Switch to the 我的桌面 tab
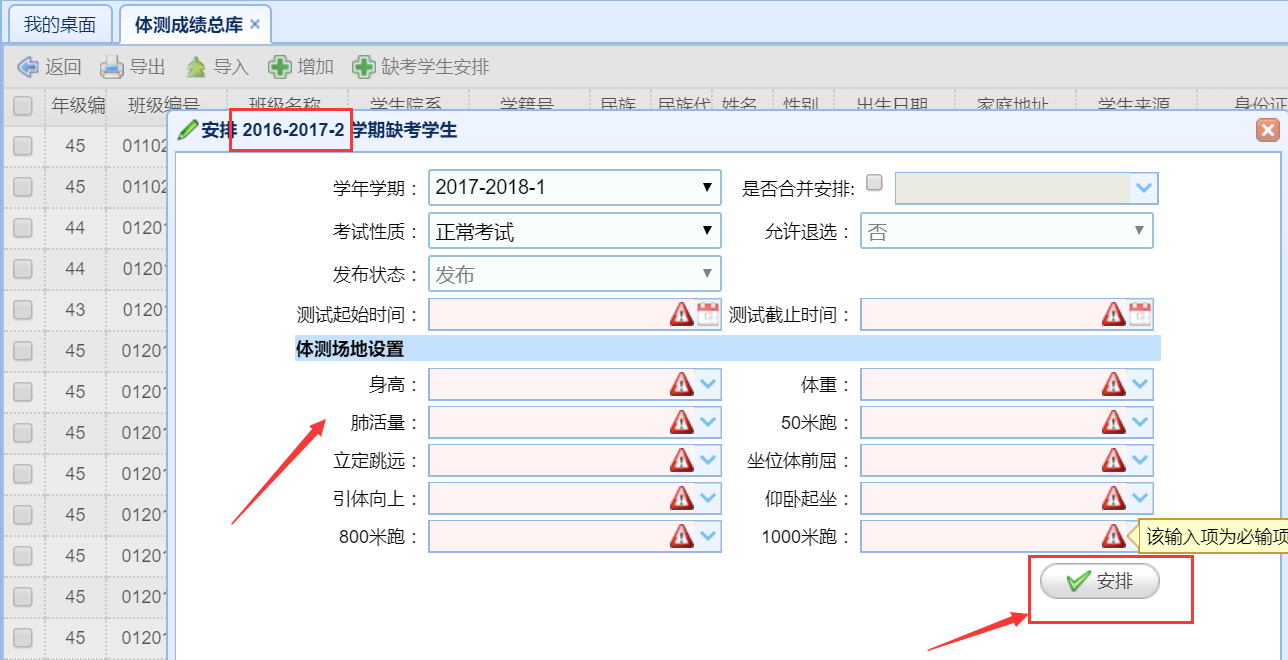Screen dimensions: 1288x660 click(x=59, y=24)
